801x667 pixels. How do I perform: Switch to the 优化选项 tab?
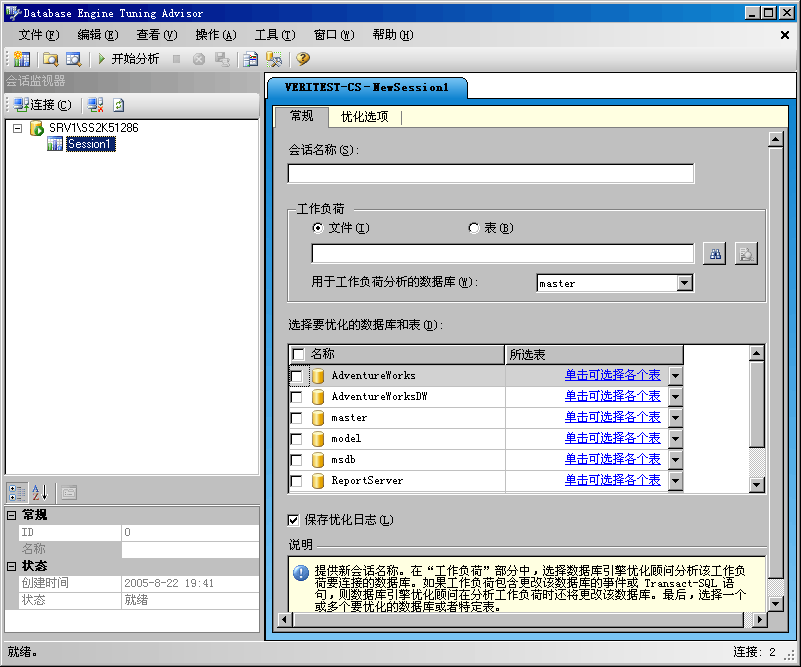pos(365,117)
